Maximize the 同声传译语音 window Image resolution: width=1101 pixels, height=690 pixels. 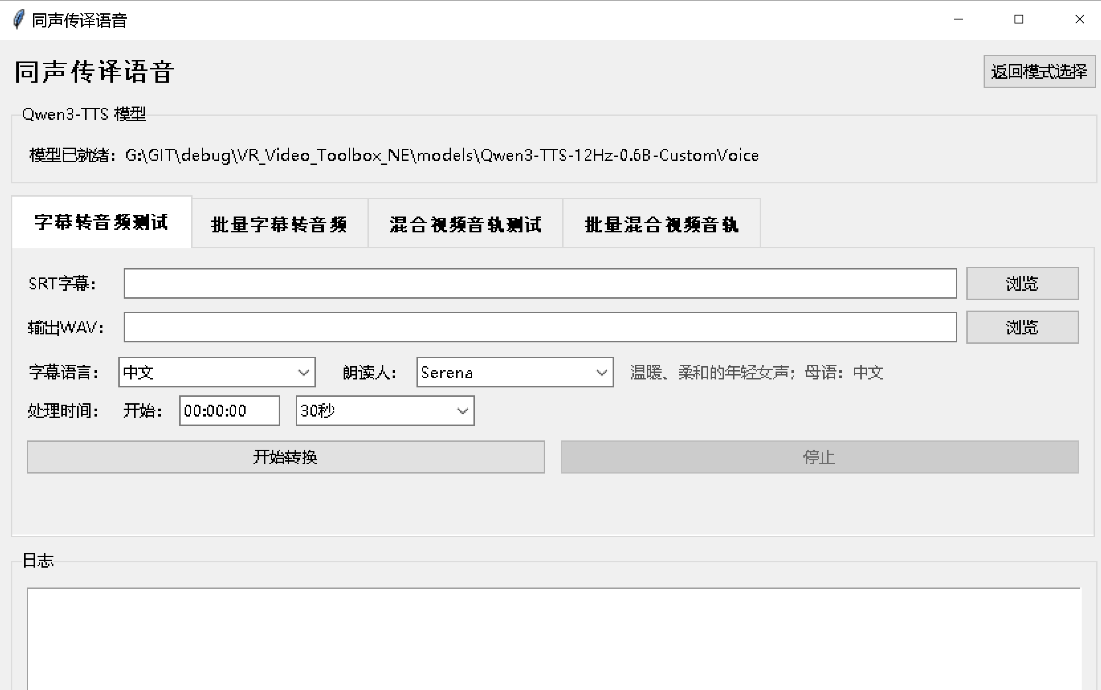tap(1019, 20)
